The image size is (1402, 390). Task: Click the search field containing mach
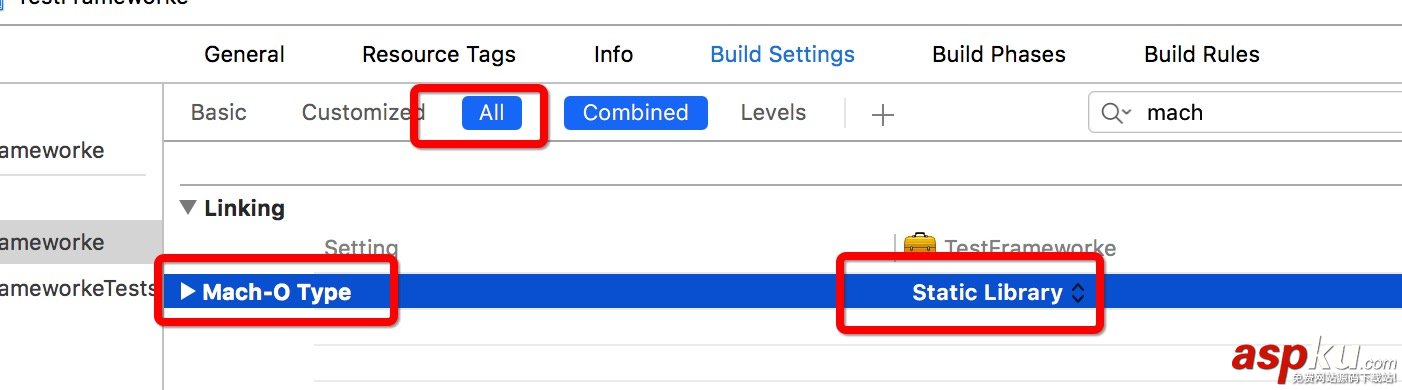click(x=1245, y=113)
